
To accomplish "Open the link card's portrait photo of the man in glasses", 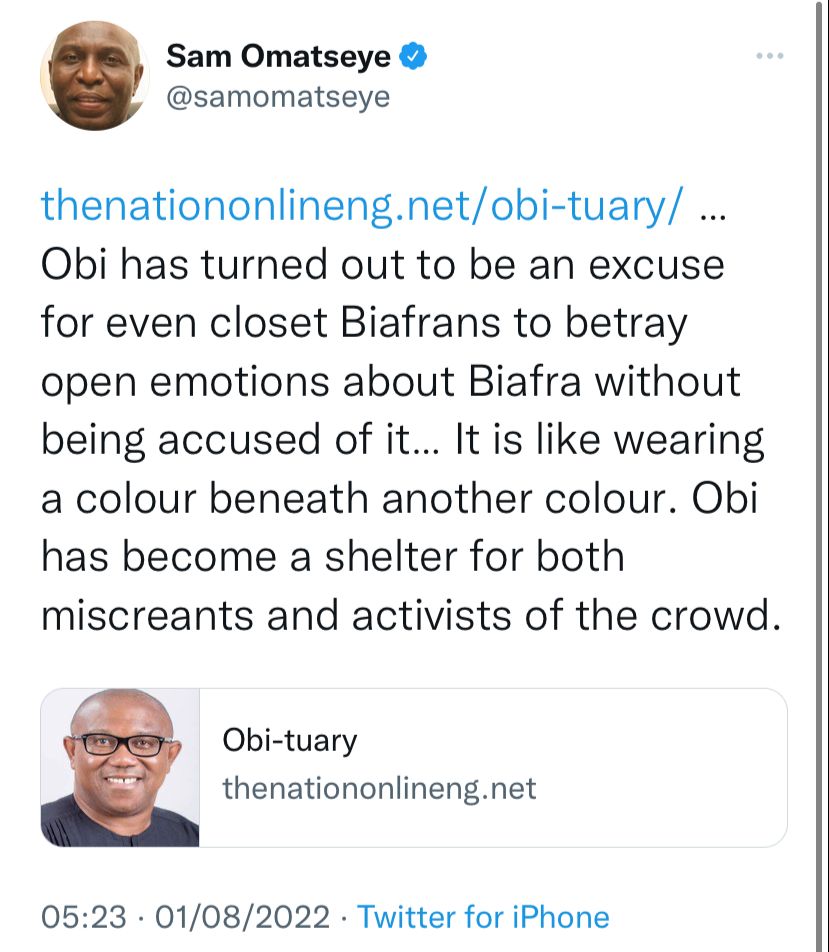I will coord(120,767).
